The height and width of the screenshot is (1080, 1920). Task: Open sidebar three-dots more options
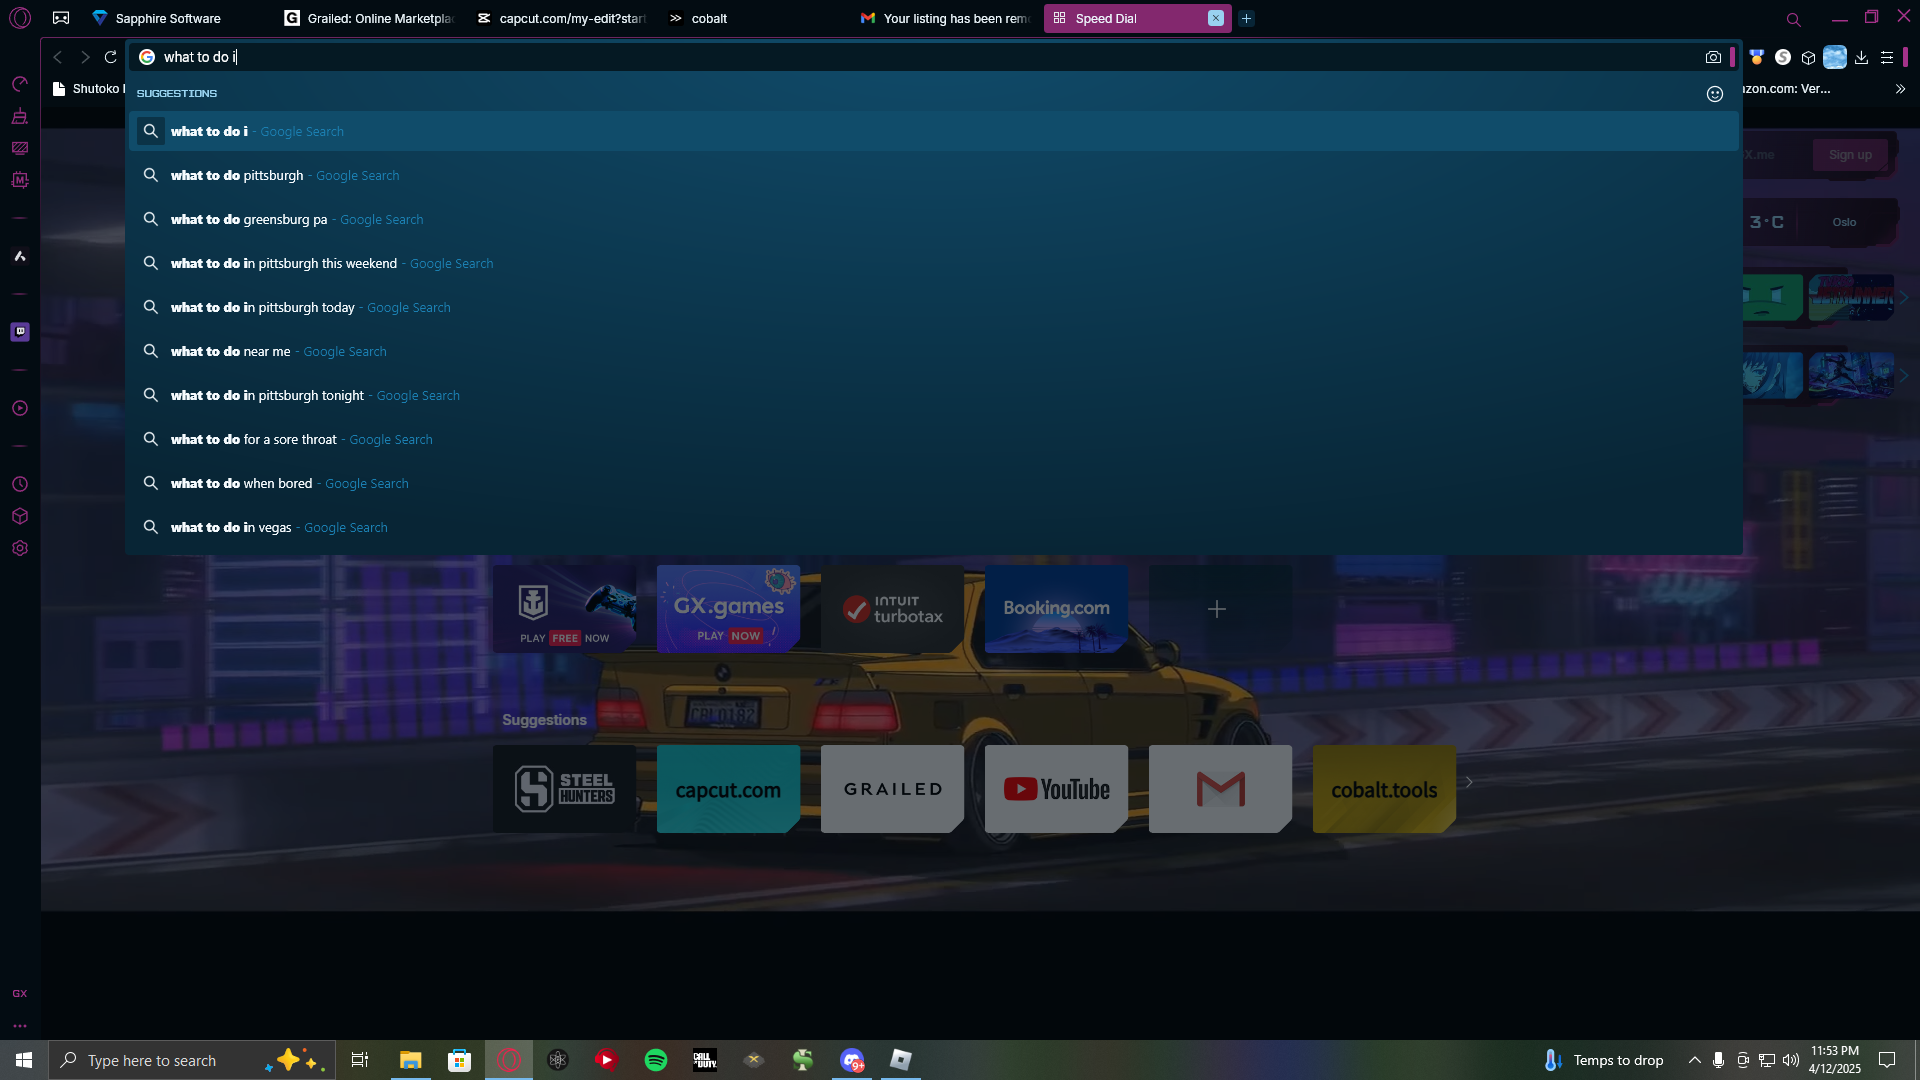coord(20,1026)
